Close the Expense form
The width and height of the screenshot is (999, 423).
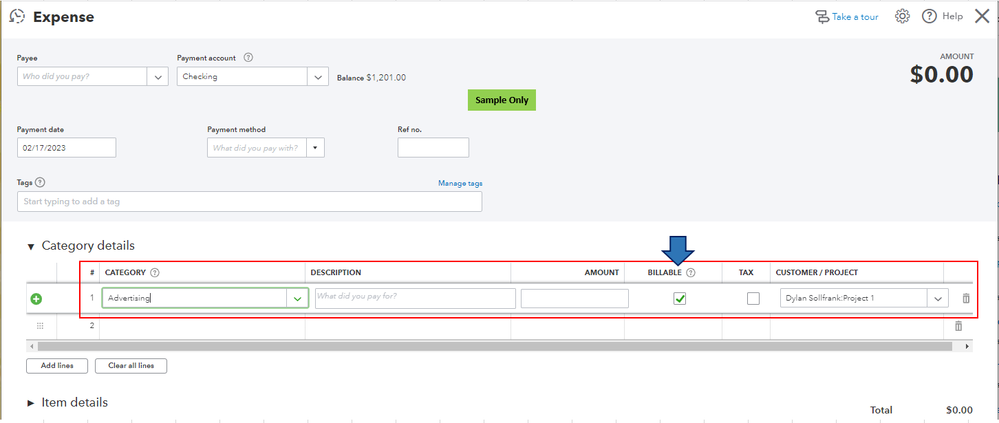[982, 17]
